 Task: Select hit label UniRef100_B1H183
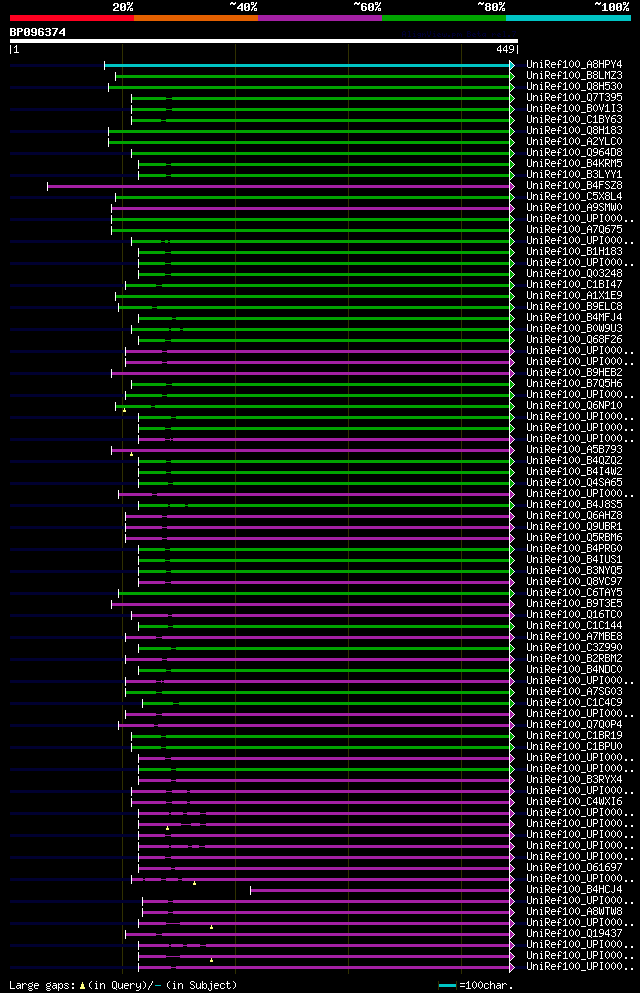574,251
